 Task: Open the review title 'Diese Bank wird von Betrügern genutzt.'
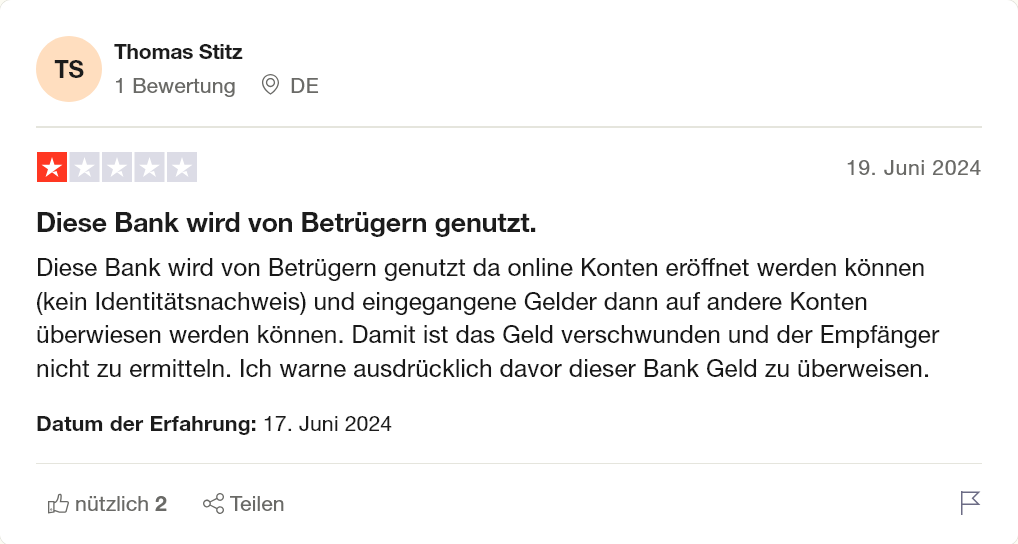[x=286, y=223]
